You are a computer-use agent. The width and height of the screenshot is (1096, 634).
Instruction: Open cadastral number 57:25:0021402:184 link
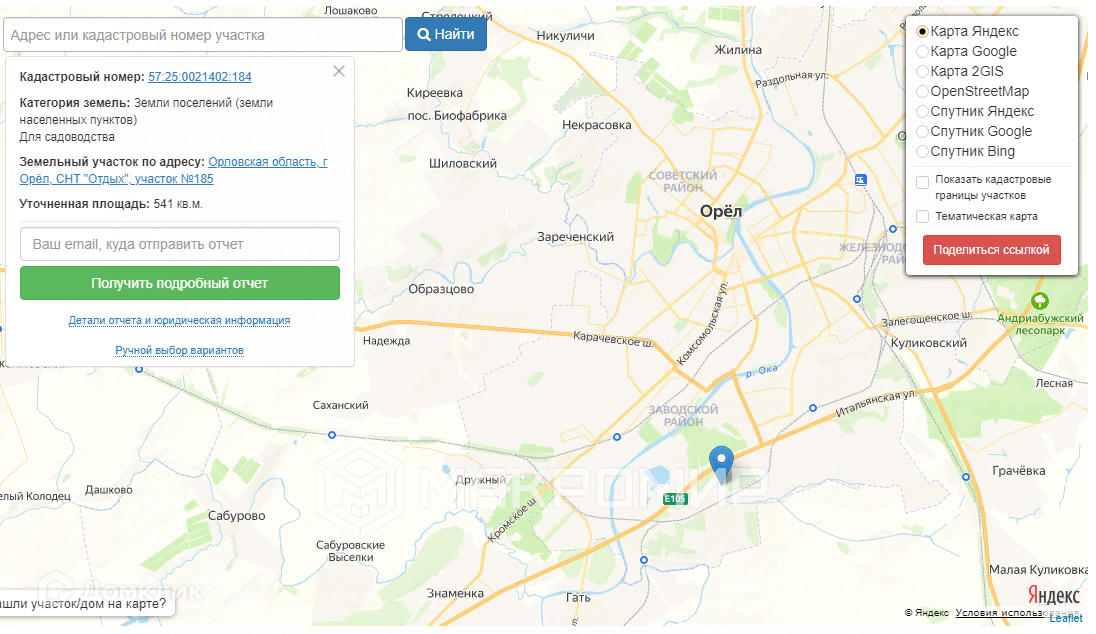coord(200,77)
